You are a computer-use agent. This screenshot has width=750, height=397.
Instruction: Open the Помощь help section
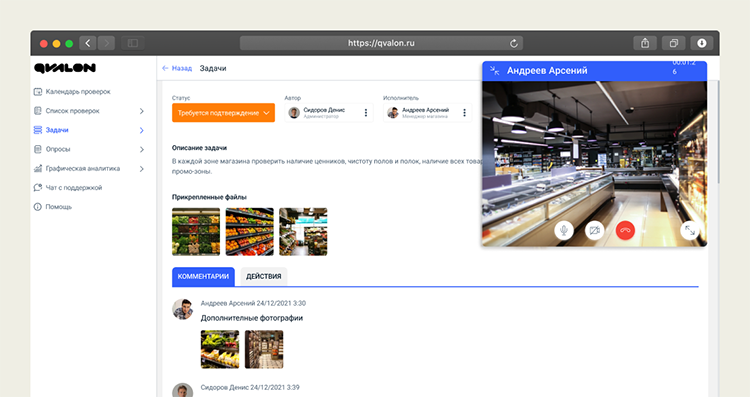click(53, 207)
